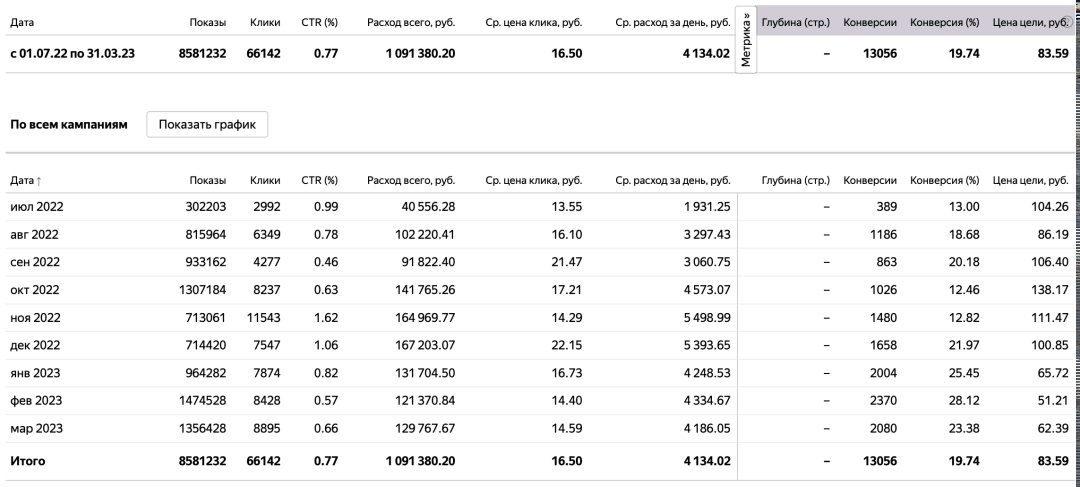This screenshot has width=1080, height=487.
Task: Select the июл 2022 row label
Action: coord(35,207)
